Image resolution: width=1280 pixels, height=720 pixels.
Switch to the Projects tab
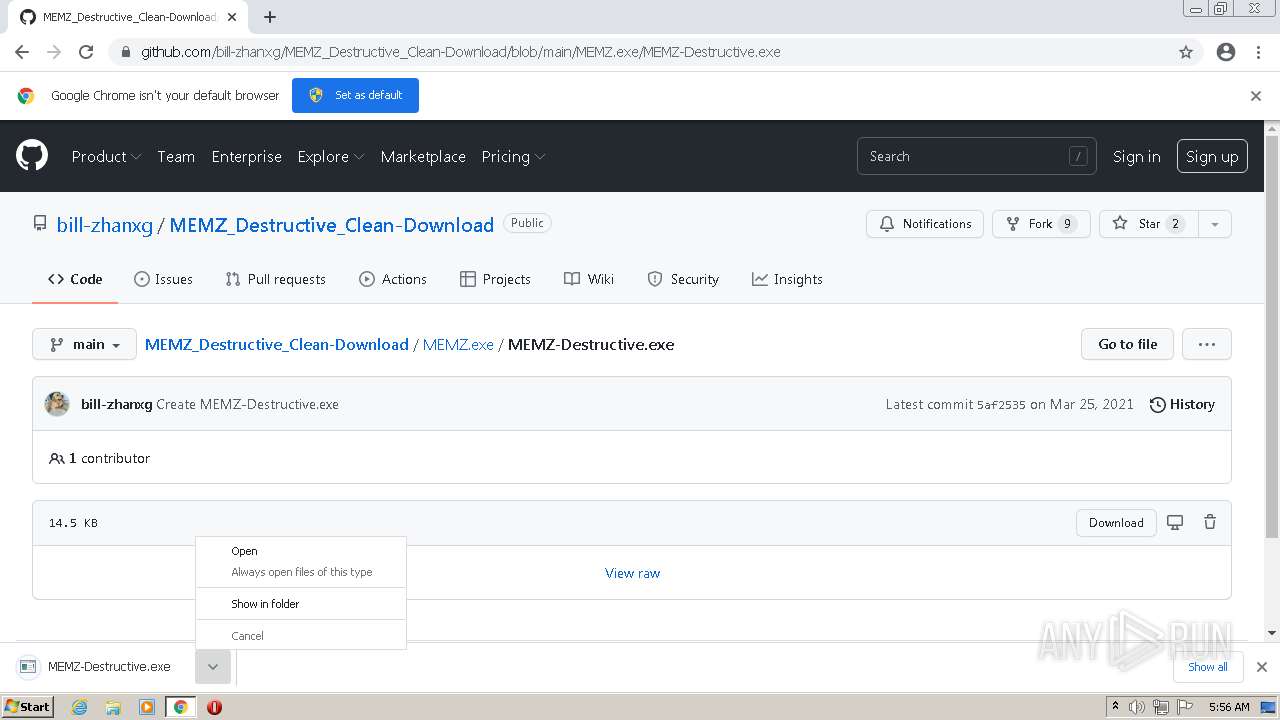(495, 279)
